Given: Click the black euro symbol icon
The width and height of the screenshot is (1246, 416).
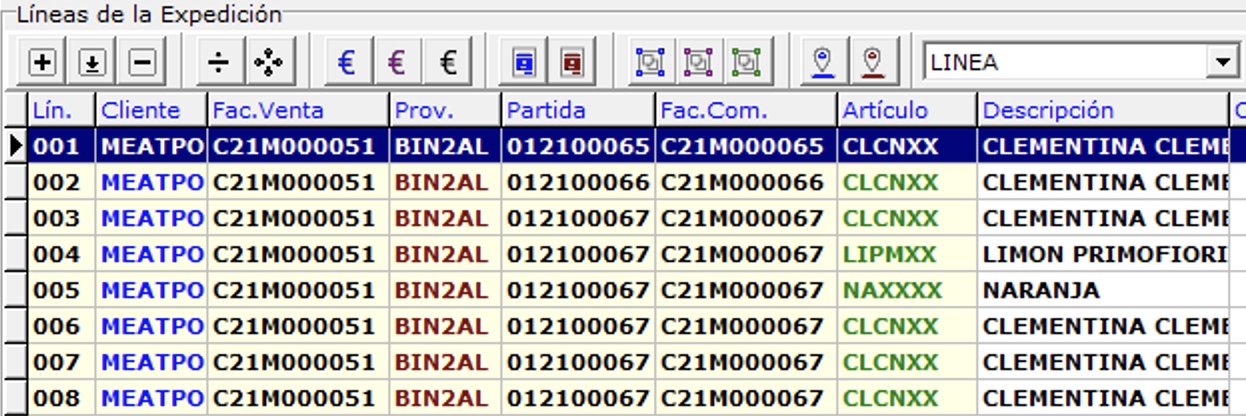Looking at the screenshot, I should pos(448,63).
